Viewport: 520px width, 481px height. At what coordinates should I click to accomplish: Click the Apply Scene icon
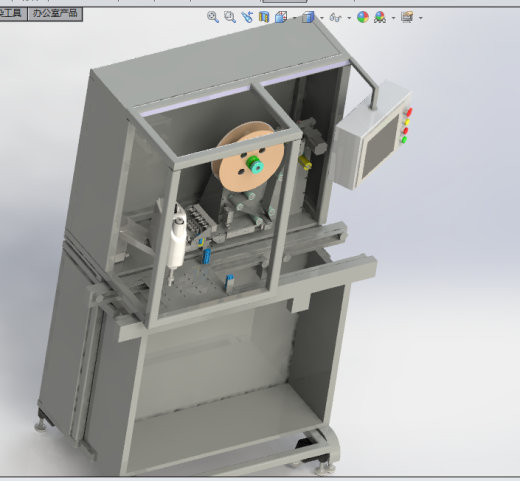[380, 17]
